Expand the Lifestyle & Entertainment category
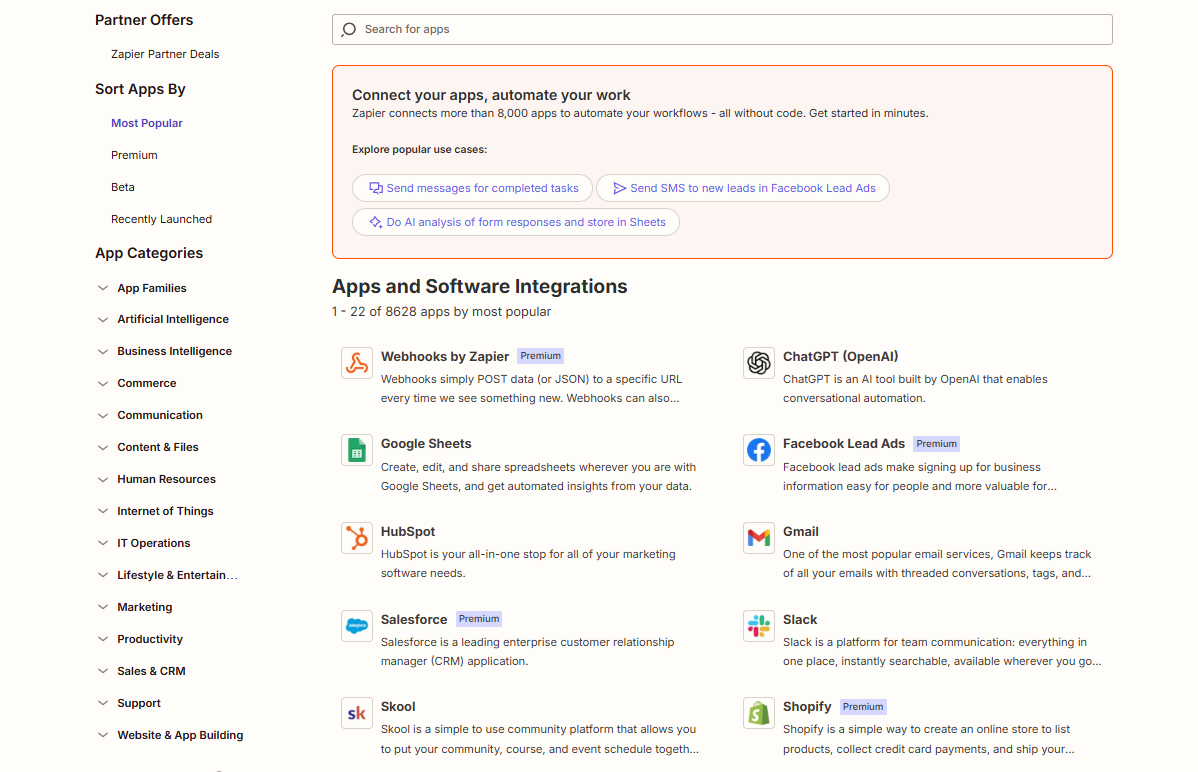Screen dimensions: 1198x772 tap(103, 576)
